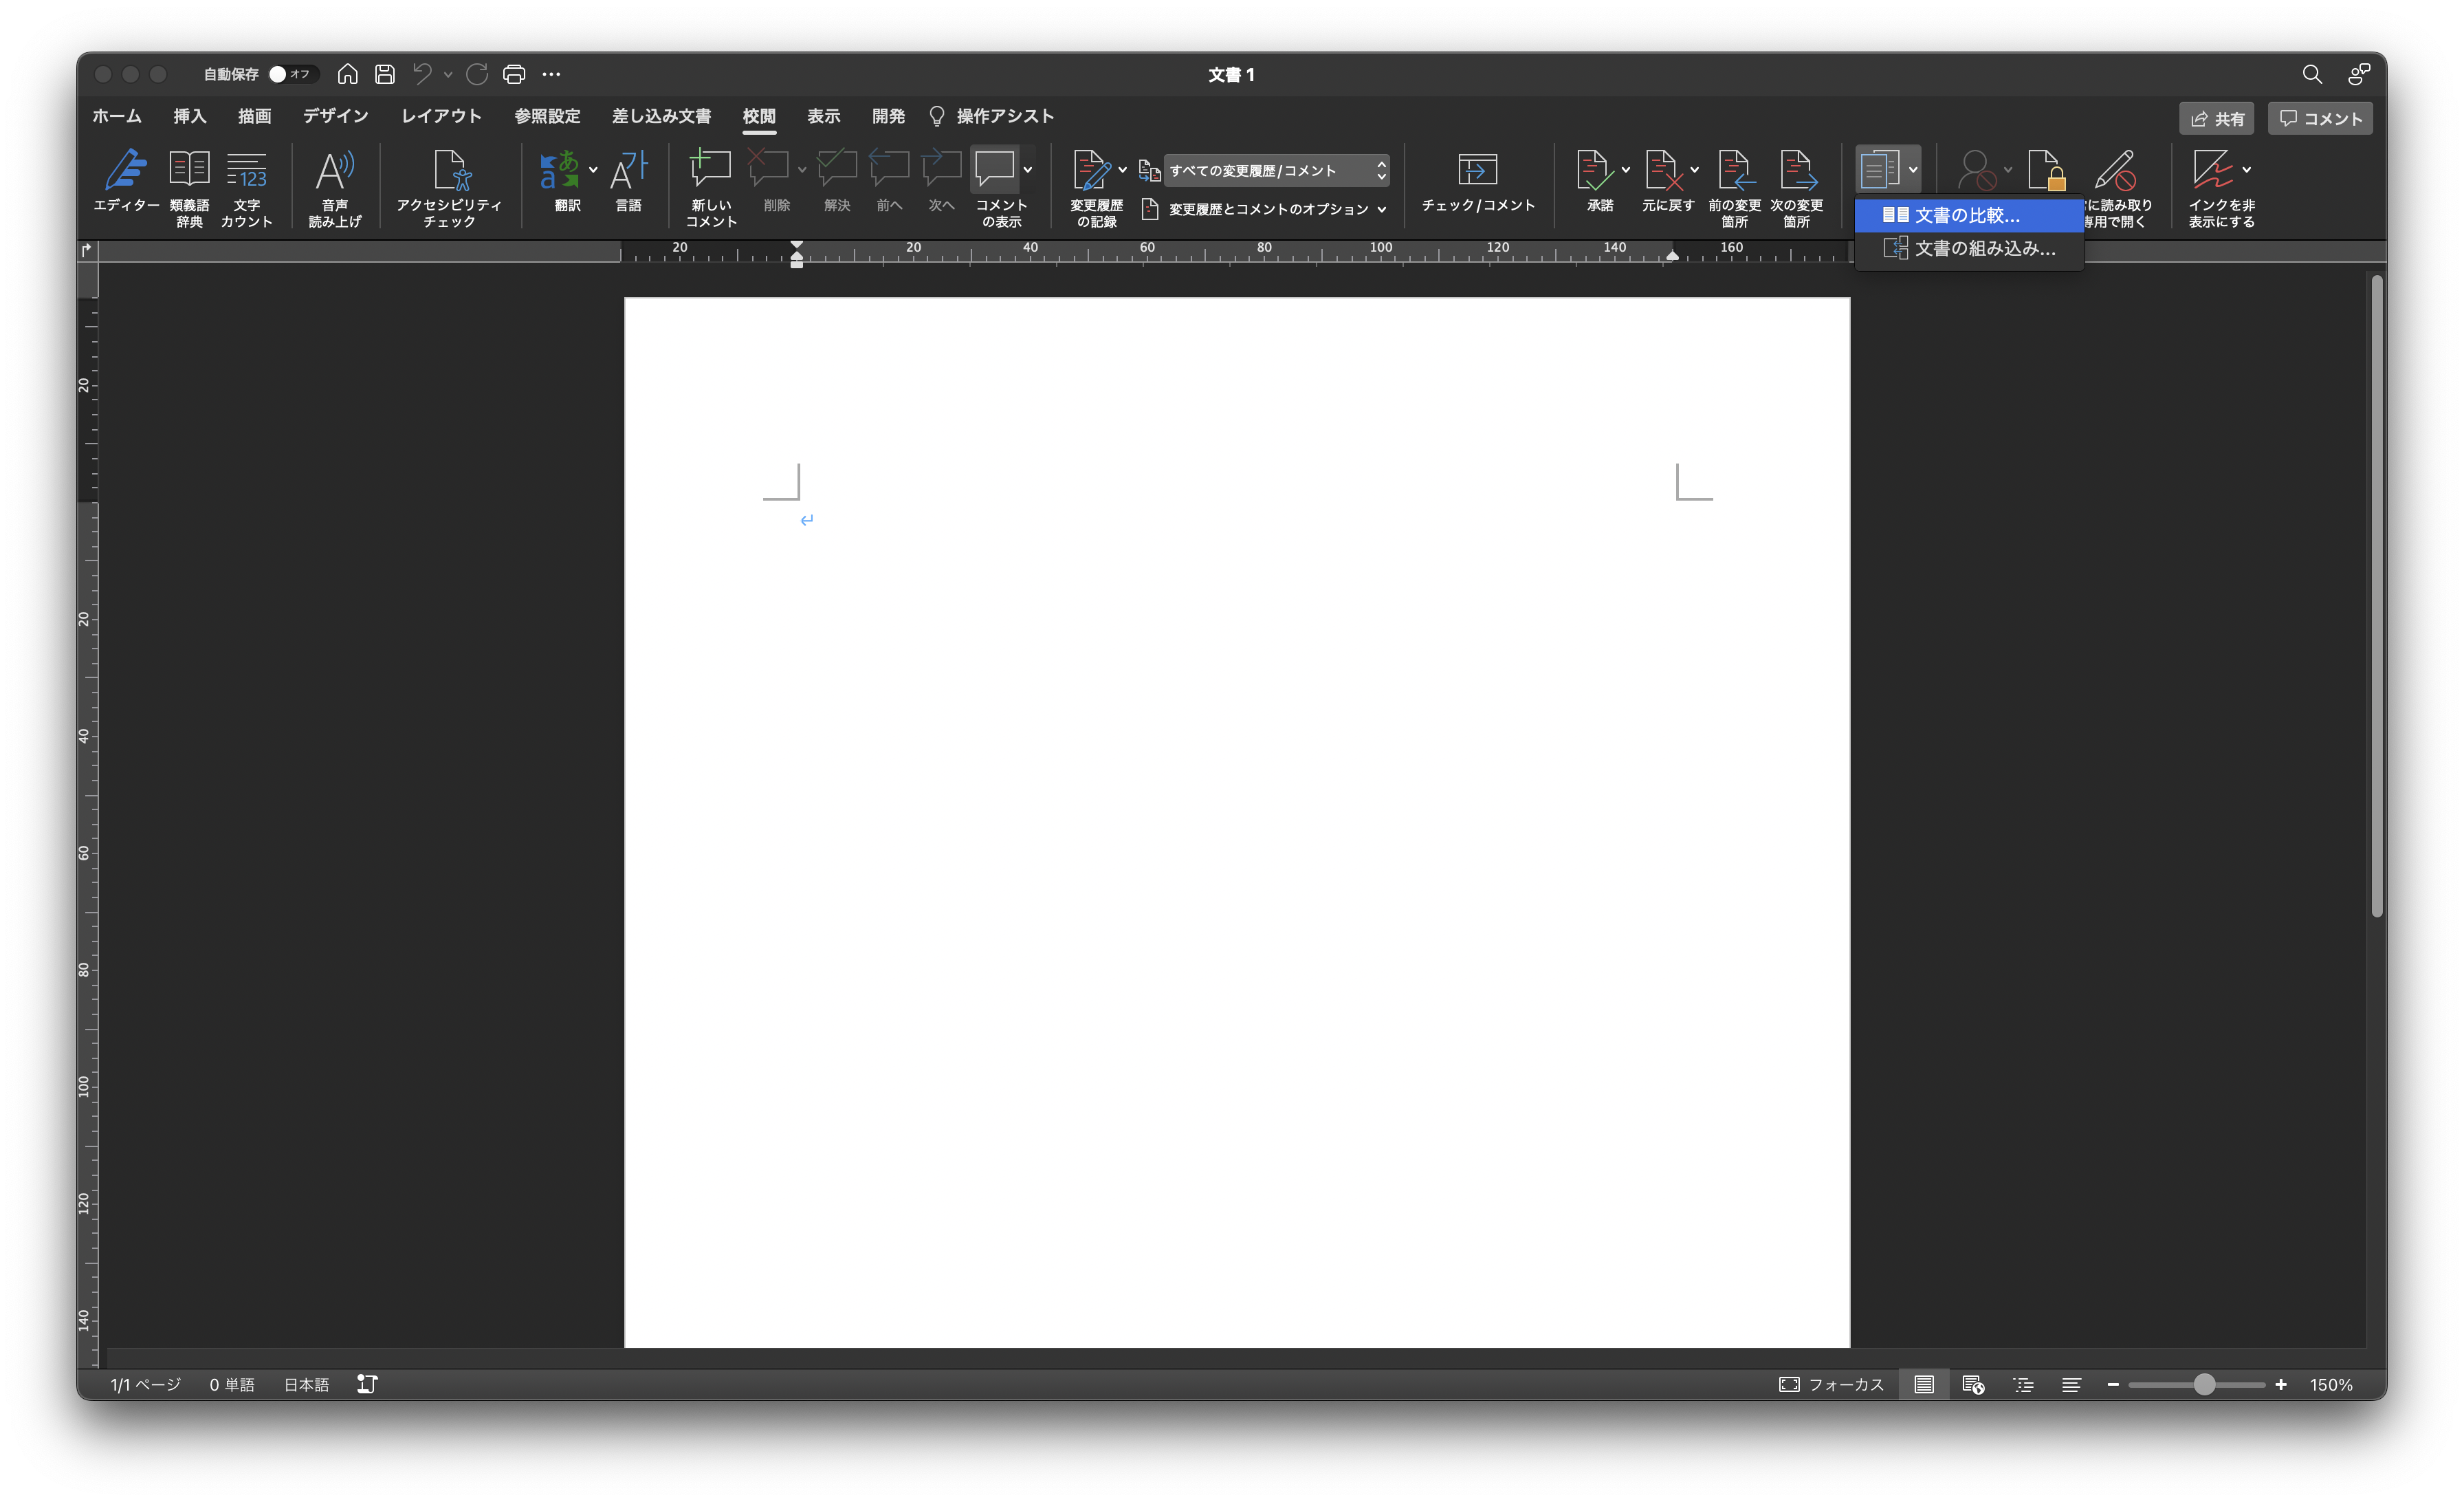2464x1502 pixels.
Task: Click Hide Ink (インクを非表示にする) icon
Action: [2213, 170]
